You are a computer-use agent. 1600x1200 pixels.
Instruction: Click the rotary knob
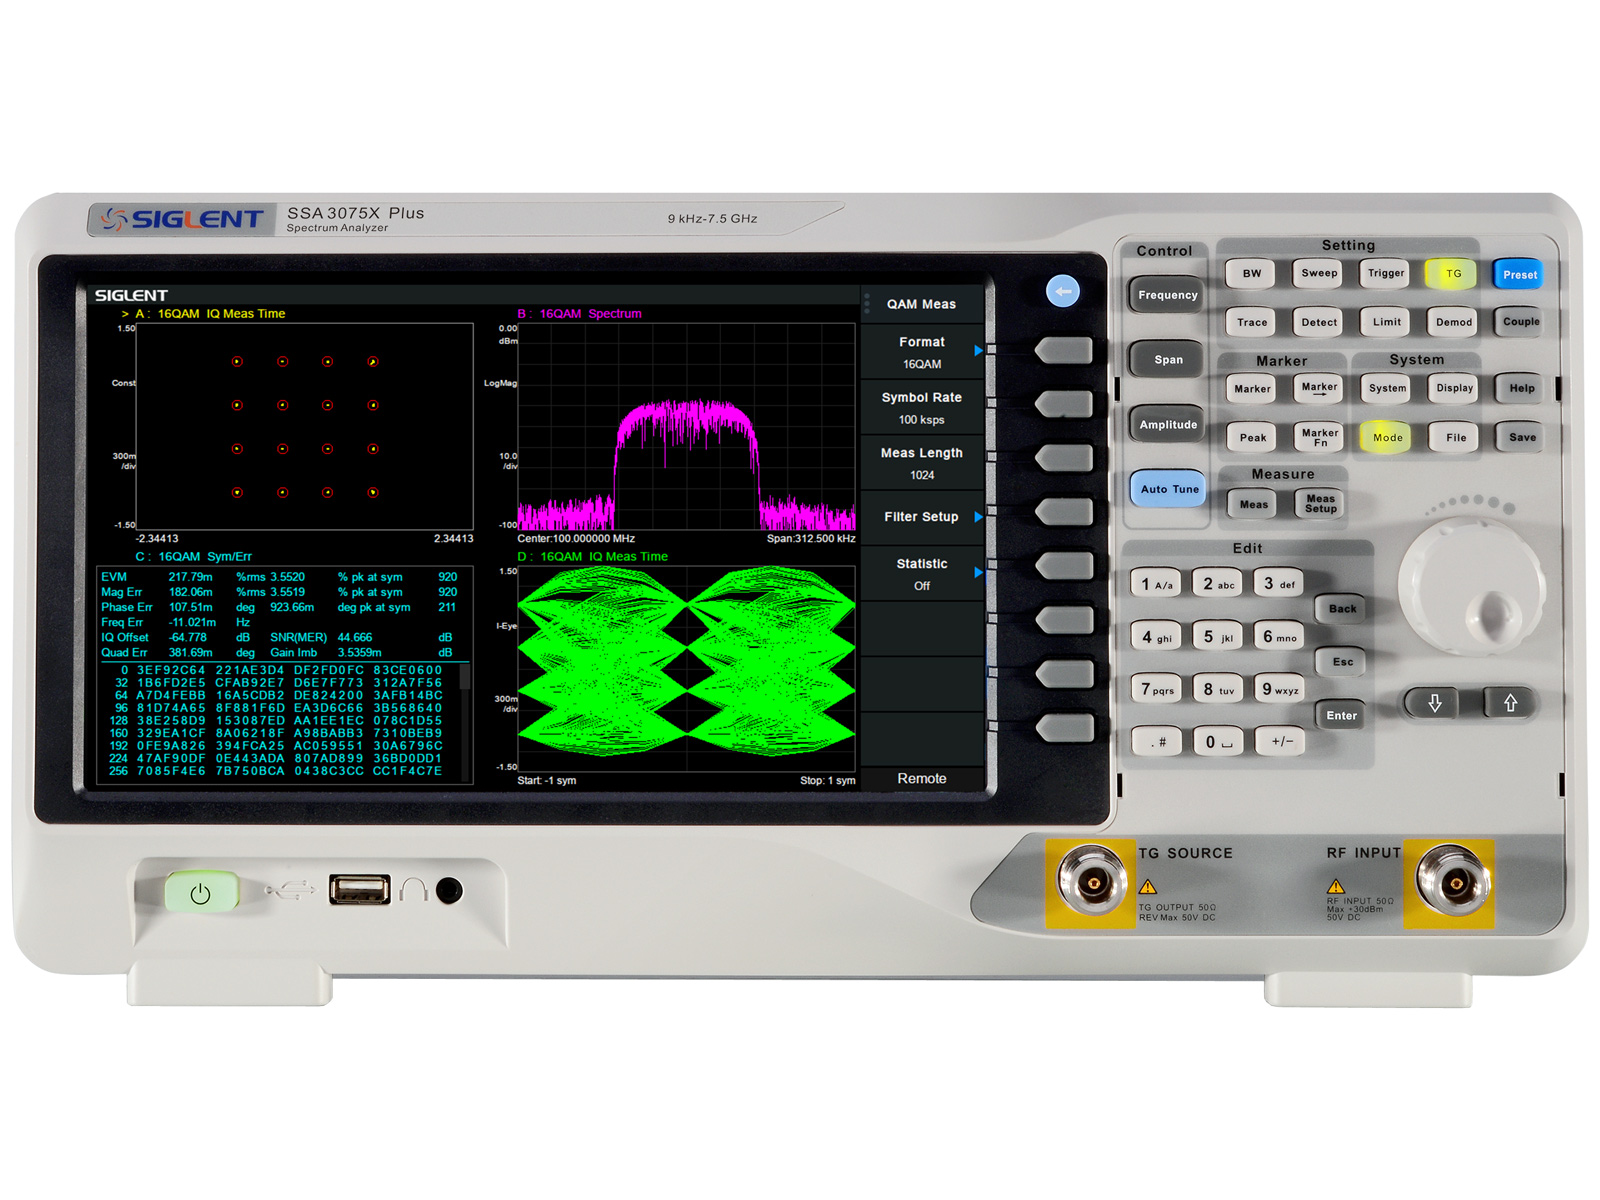[x=1472, y=587]
